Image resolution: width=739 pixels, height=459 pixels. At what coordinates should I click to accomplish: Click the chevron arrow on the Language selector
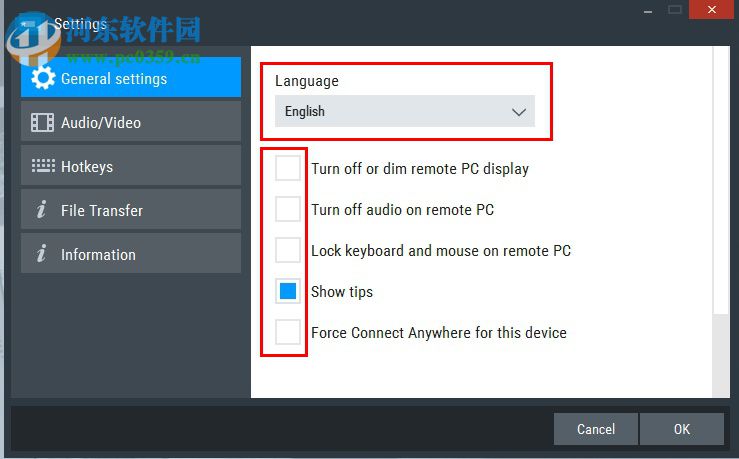(518, 112)
